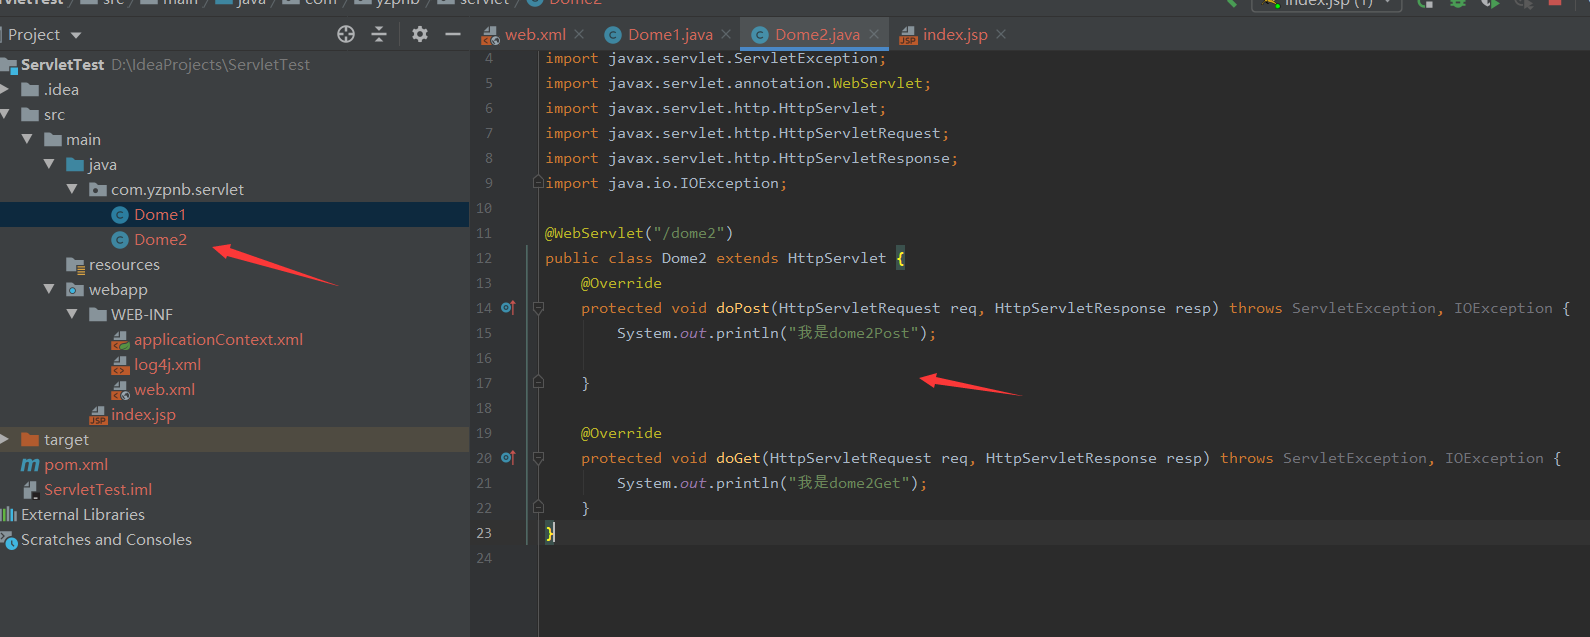Collapse the src folder arrow

click(x=5, y=114)
